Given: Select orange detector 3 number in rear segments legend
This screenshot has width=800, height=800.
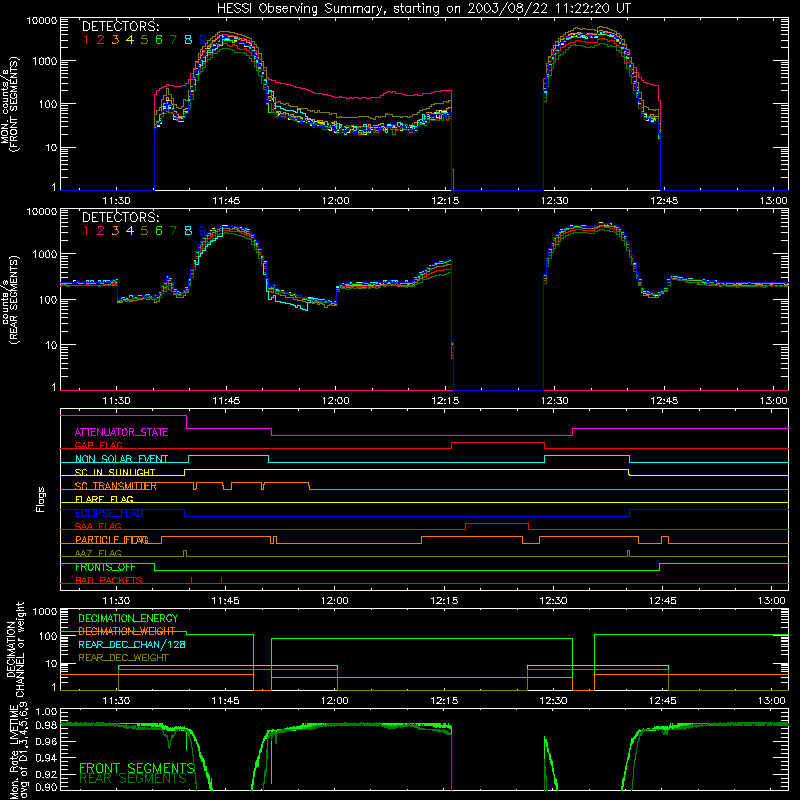Looking at the screenshot, I should [x=115, y=231].
